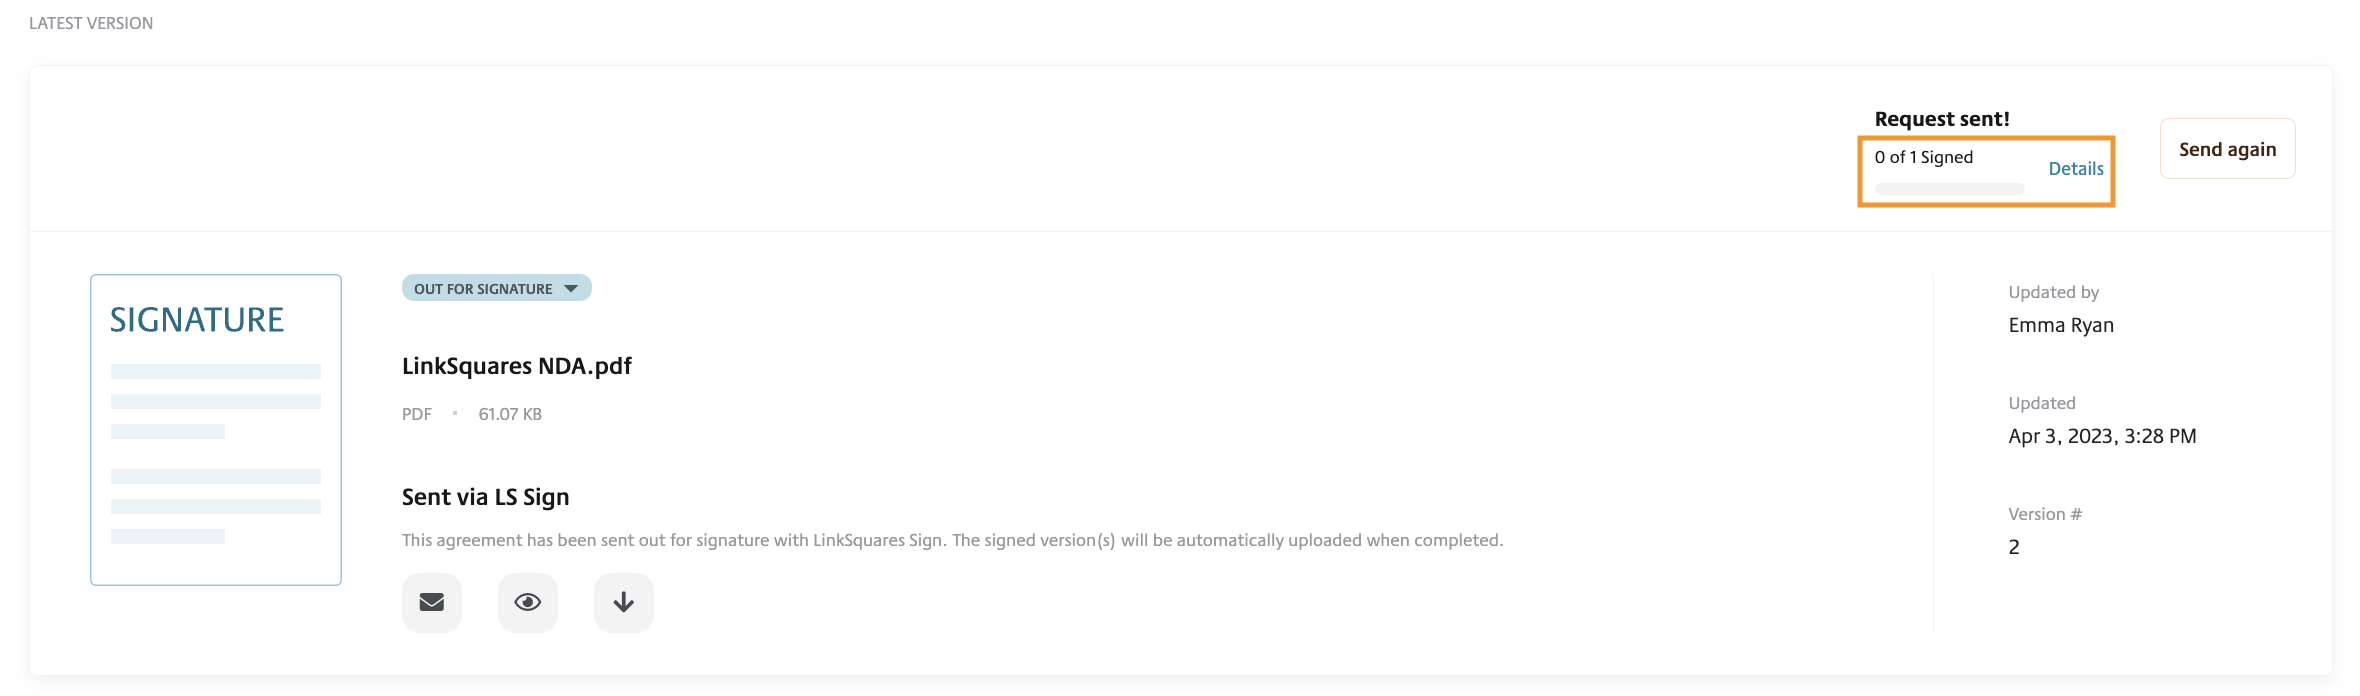This screenshot has height=696, width=2360.
Task: Preview the document with the eye icon
Action: pyautogui.click(x=528, y=602)
